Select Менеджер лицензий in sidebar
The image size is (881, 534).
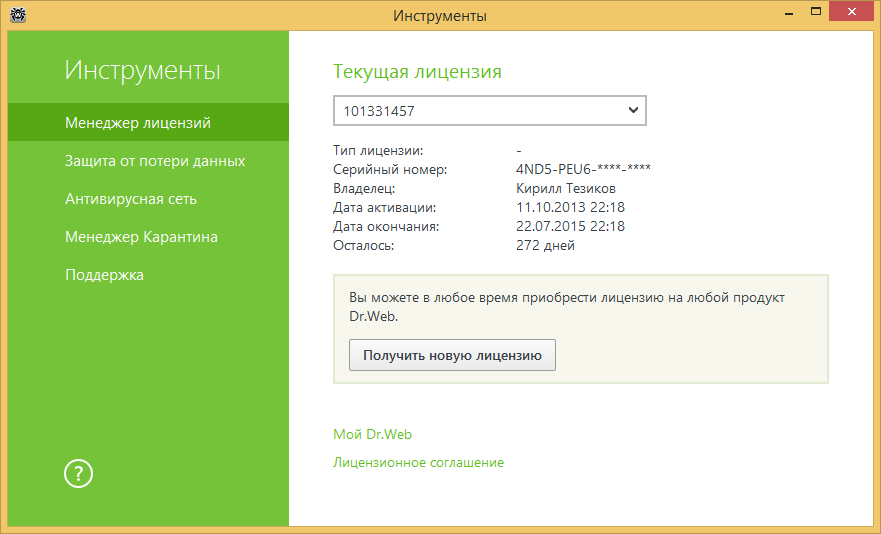click(x=148, y=123)
